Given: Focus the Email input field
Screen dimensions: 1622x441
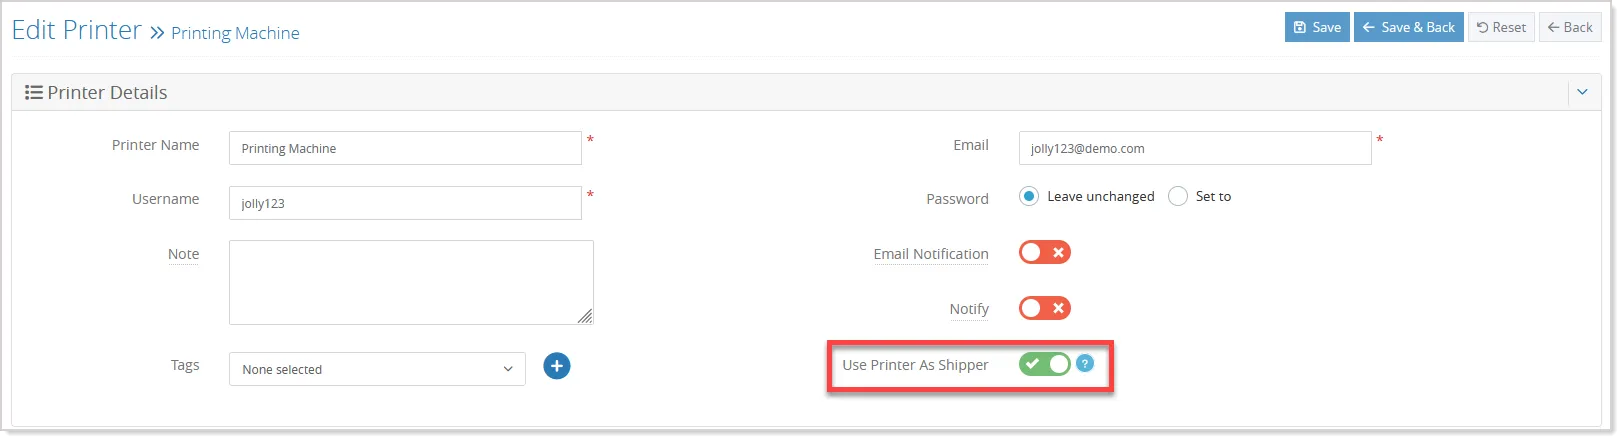Looking at the screenshot, I should click(1195, 148).
